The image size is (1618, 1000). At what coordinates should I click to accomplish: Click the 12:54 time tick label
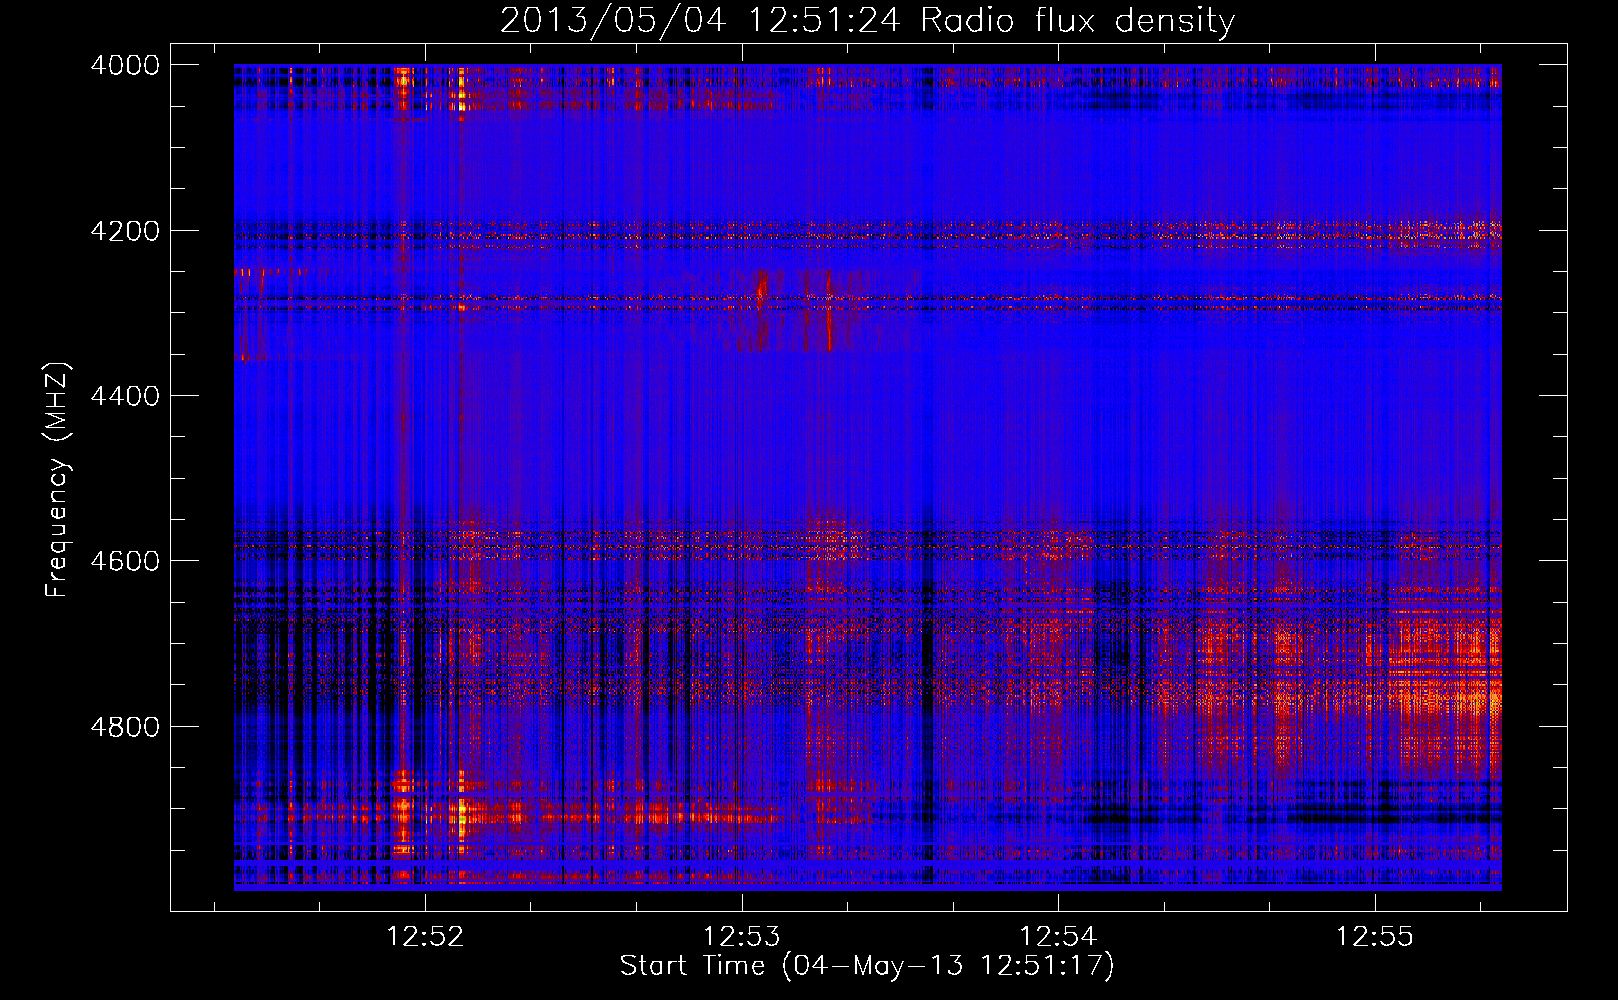coord(1058,937)
